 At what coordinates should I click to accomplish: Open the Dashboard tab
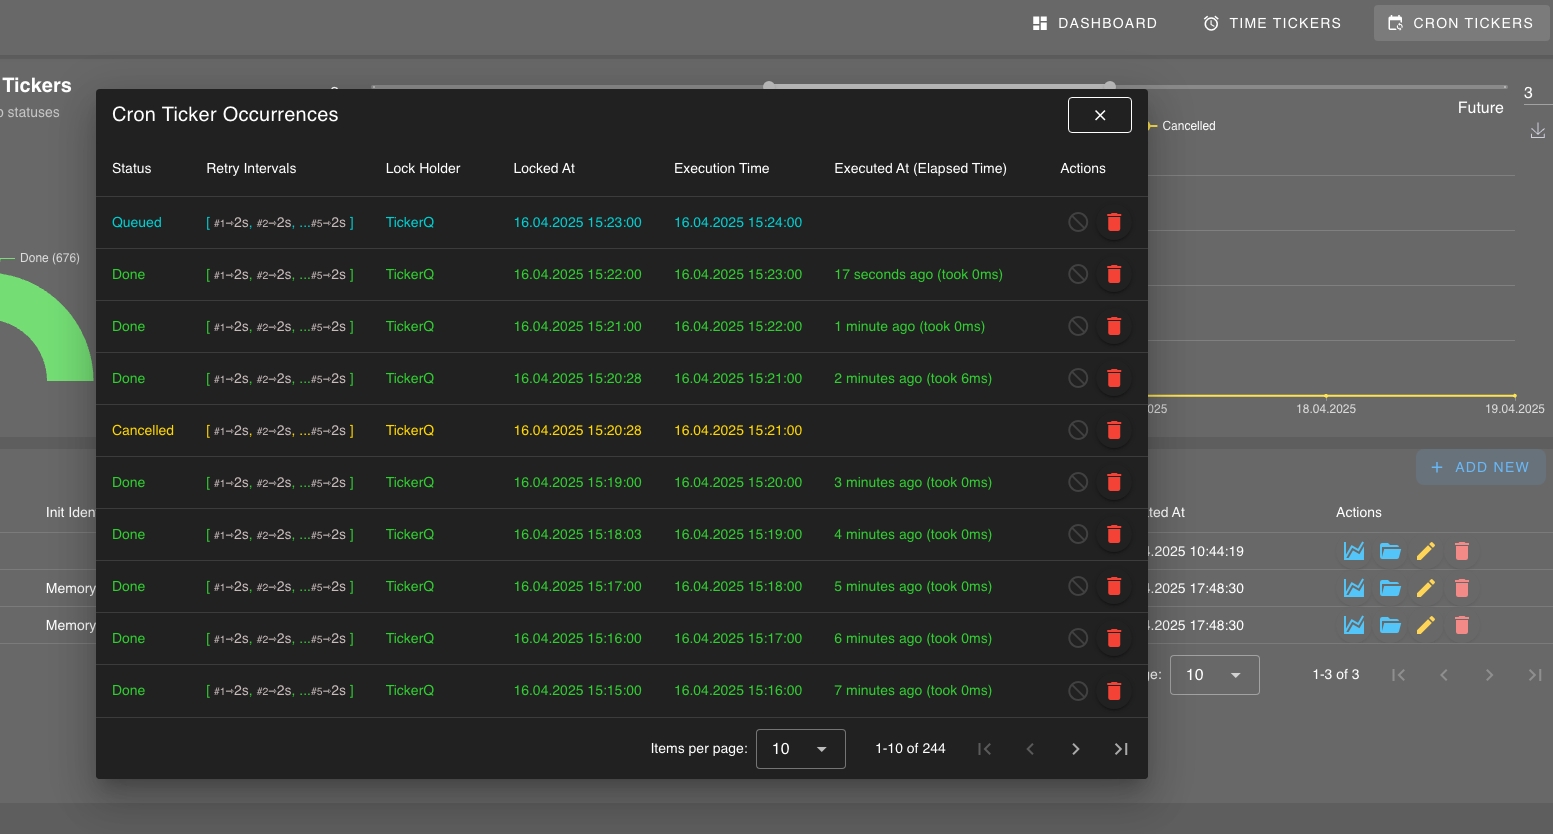click(1095, 23)
